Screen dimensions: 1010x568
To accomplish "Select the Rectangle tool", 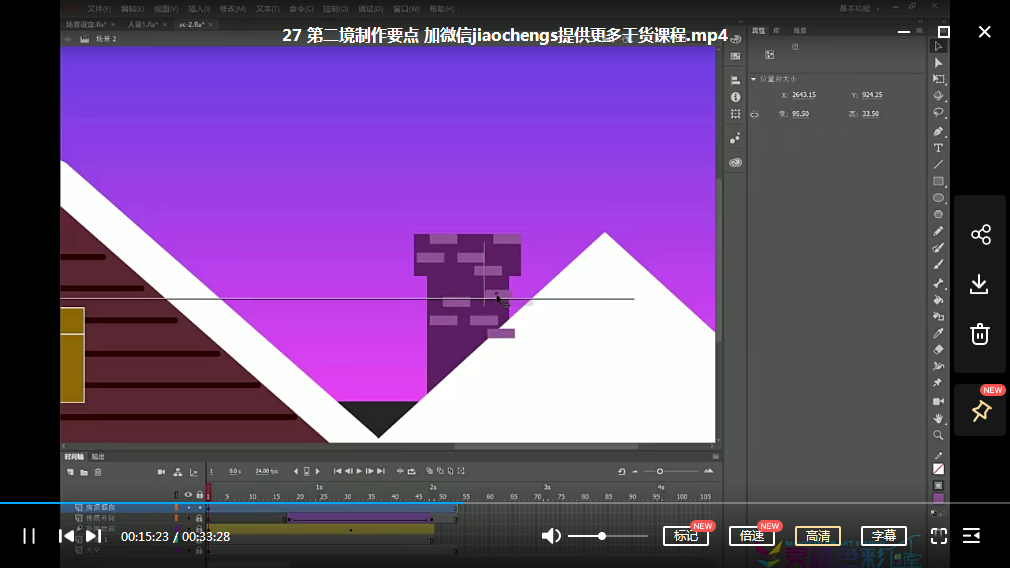I will click(939, 182).
